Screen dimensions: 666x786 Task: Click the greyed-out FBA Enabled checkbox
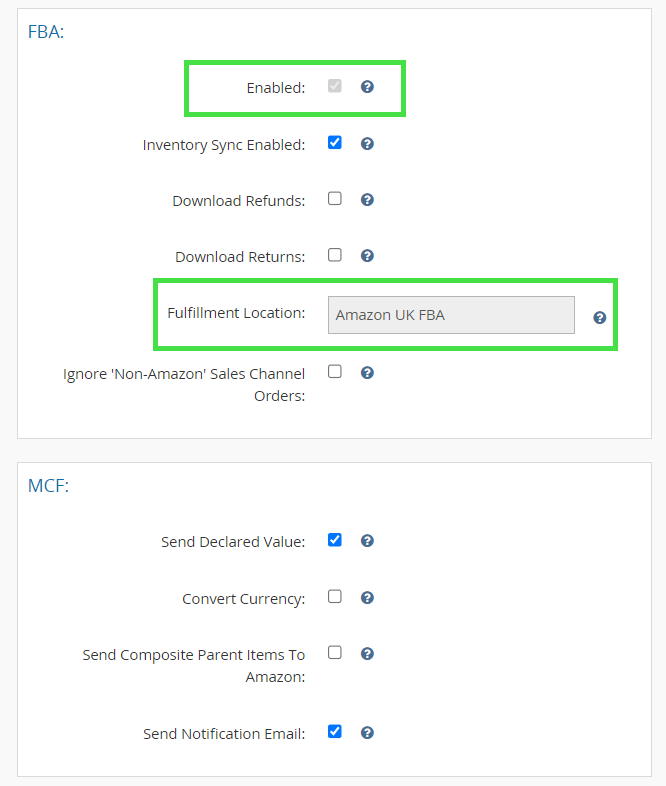coord(335,86)
